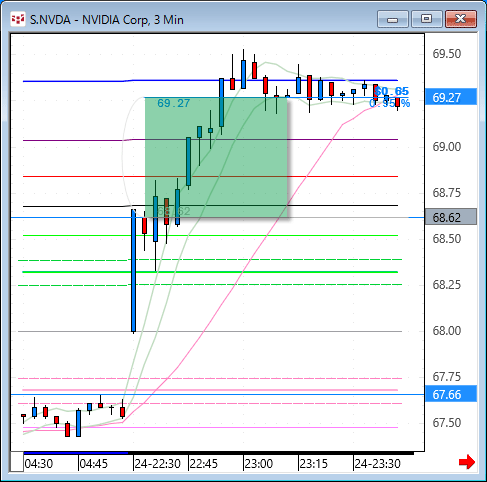This screenshot has height=482, width=487.
Task: Click the 69.27 label inside green box
Action: [x=174, y=103]
